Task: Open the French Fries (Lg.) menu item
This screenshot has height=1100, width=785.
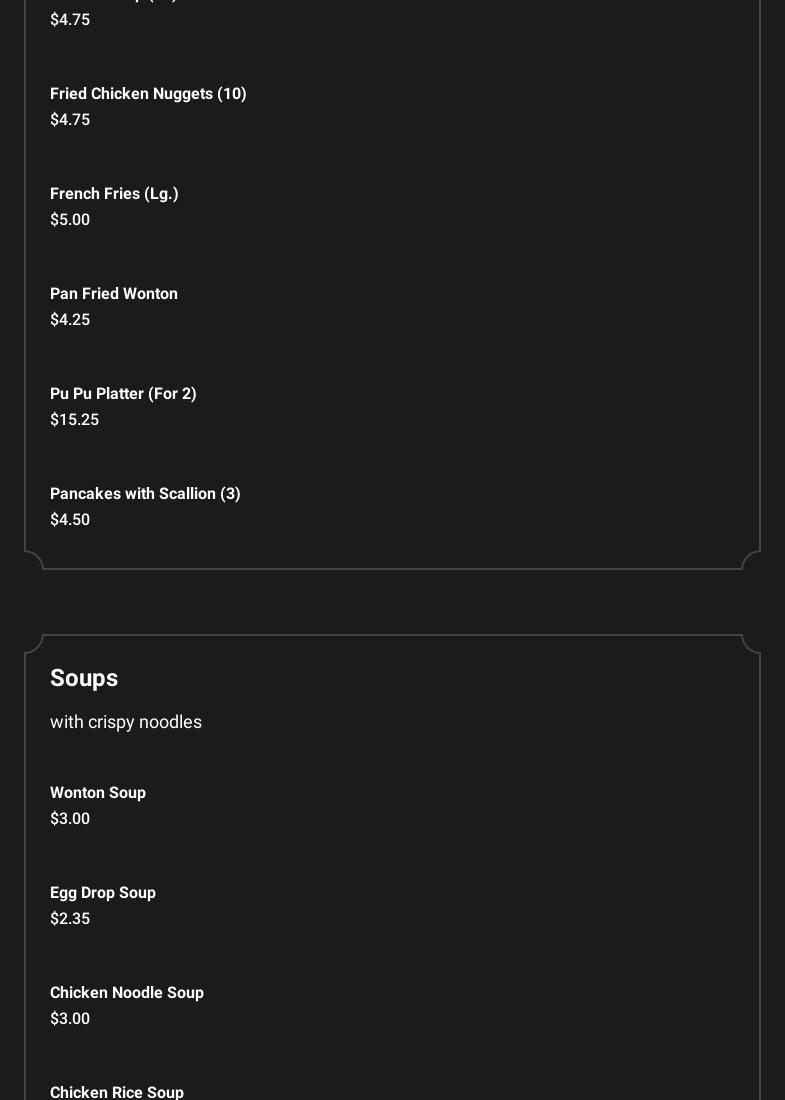Action: 114,194
